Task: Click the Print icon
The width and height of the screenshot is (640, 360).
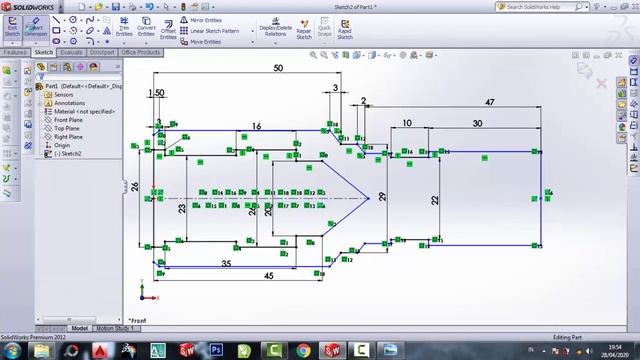Action: (x=132, y=7)
